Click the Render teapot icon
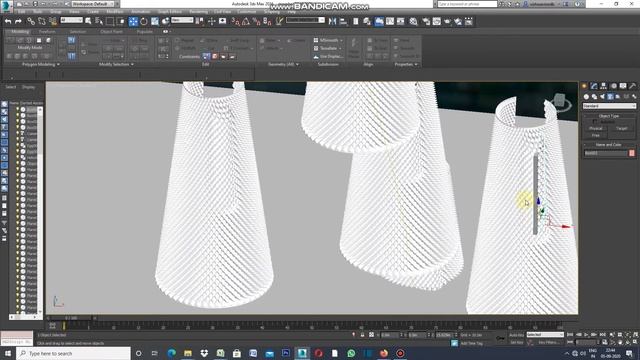The image size is (640, 360). pyautogui.click(x=447, y=21)
